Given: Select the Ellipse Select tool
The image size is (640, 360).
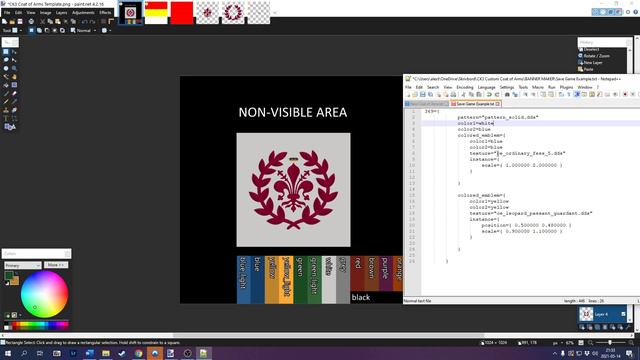Looking at the screenshot, I should coord(6,68).
